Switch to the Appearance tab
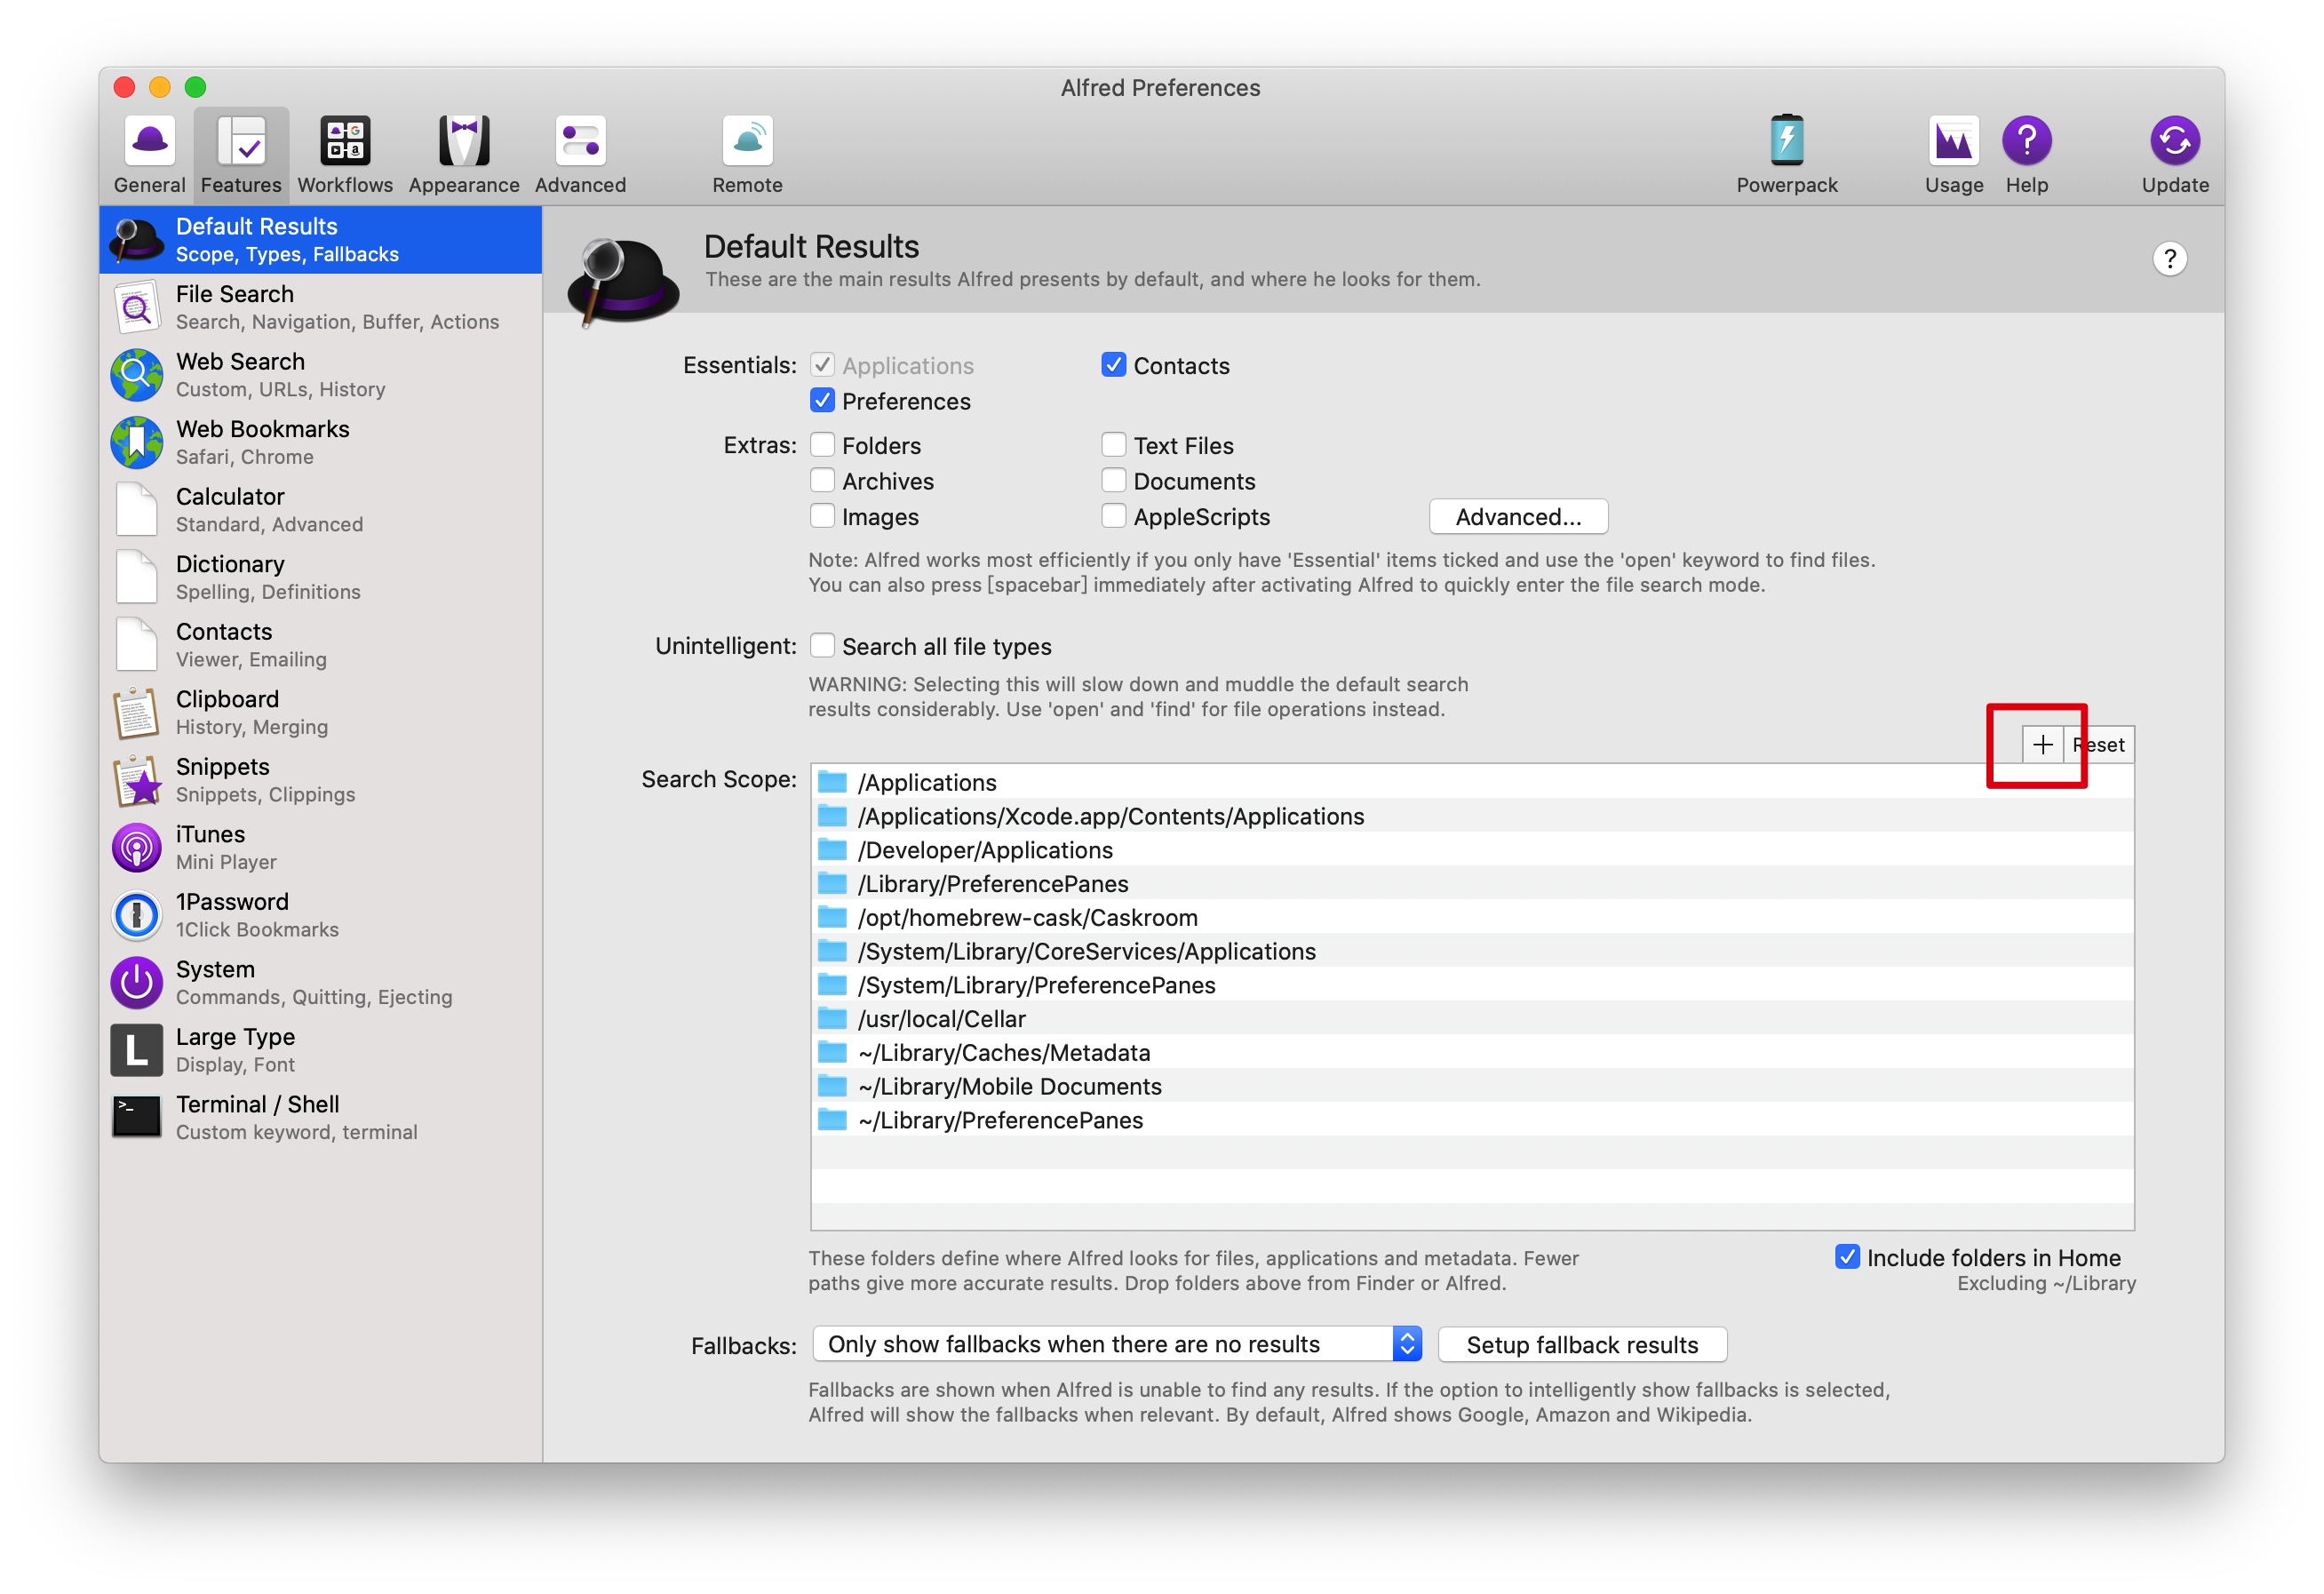The height and width of the screenshot is (1594, 2324). 464,154
